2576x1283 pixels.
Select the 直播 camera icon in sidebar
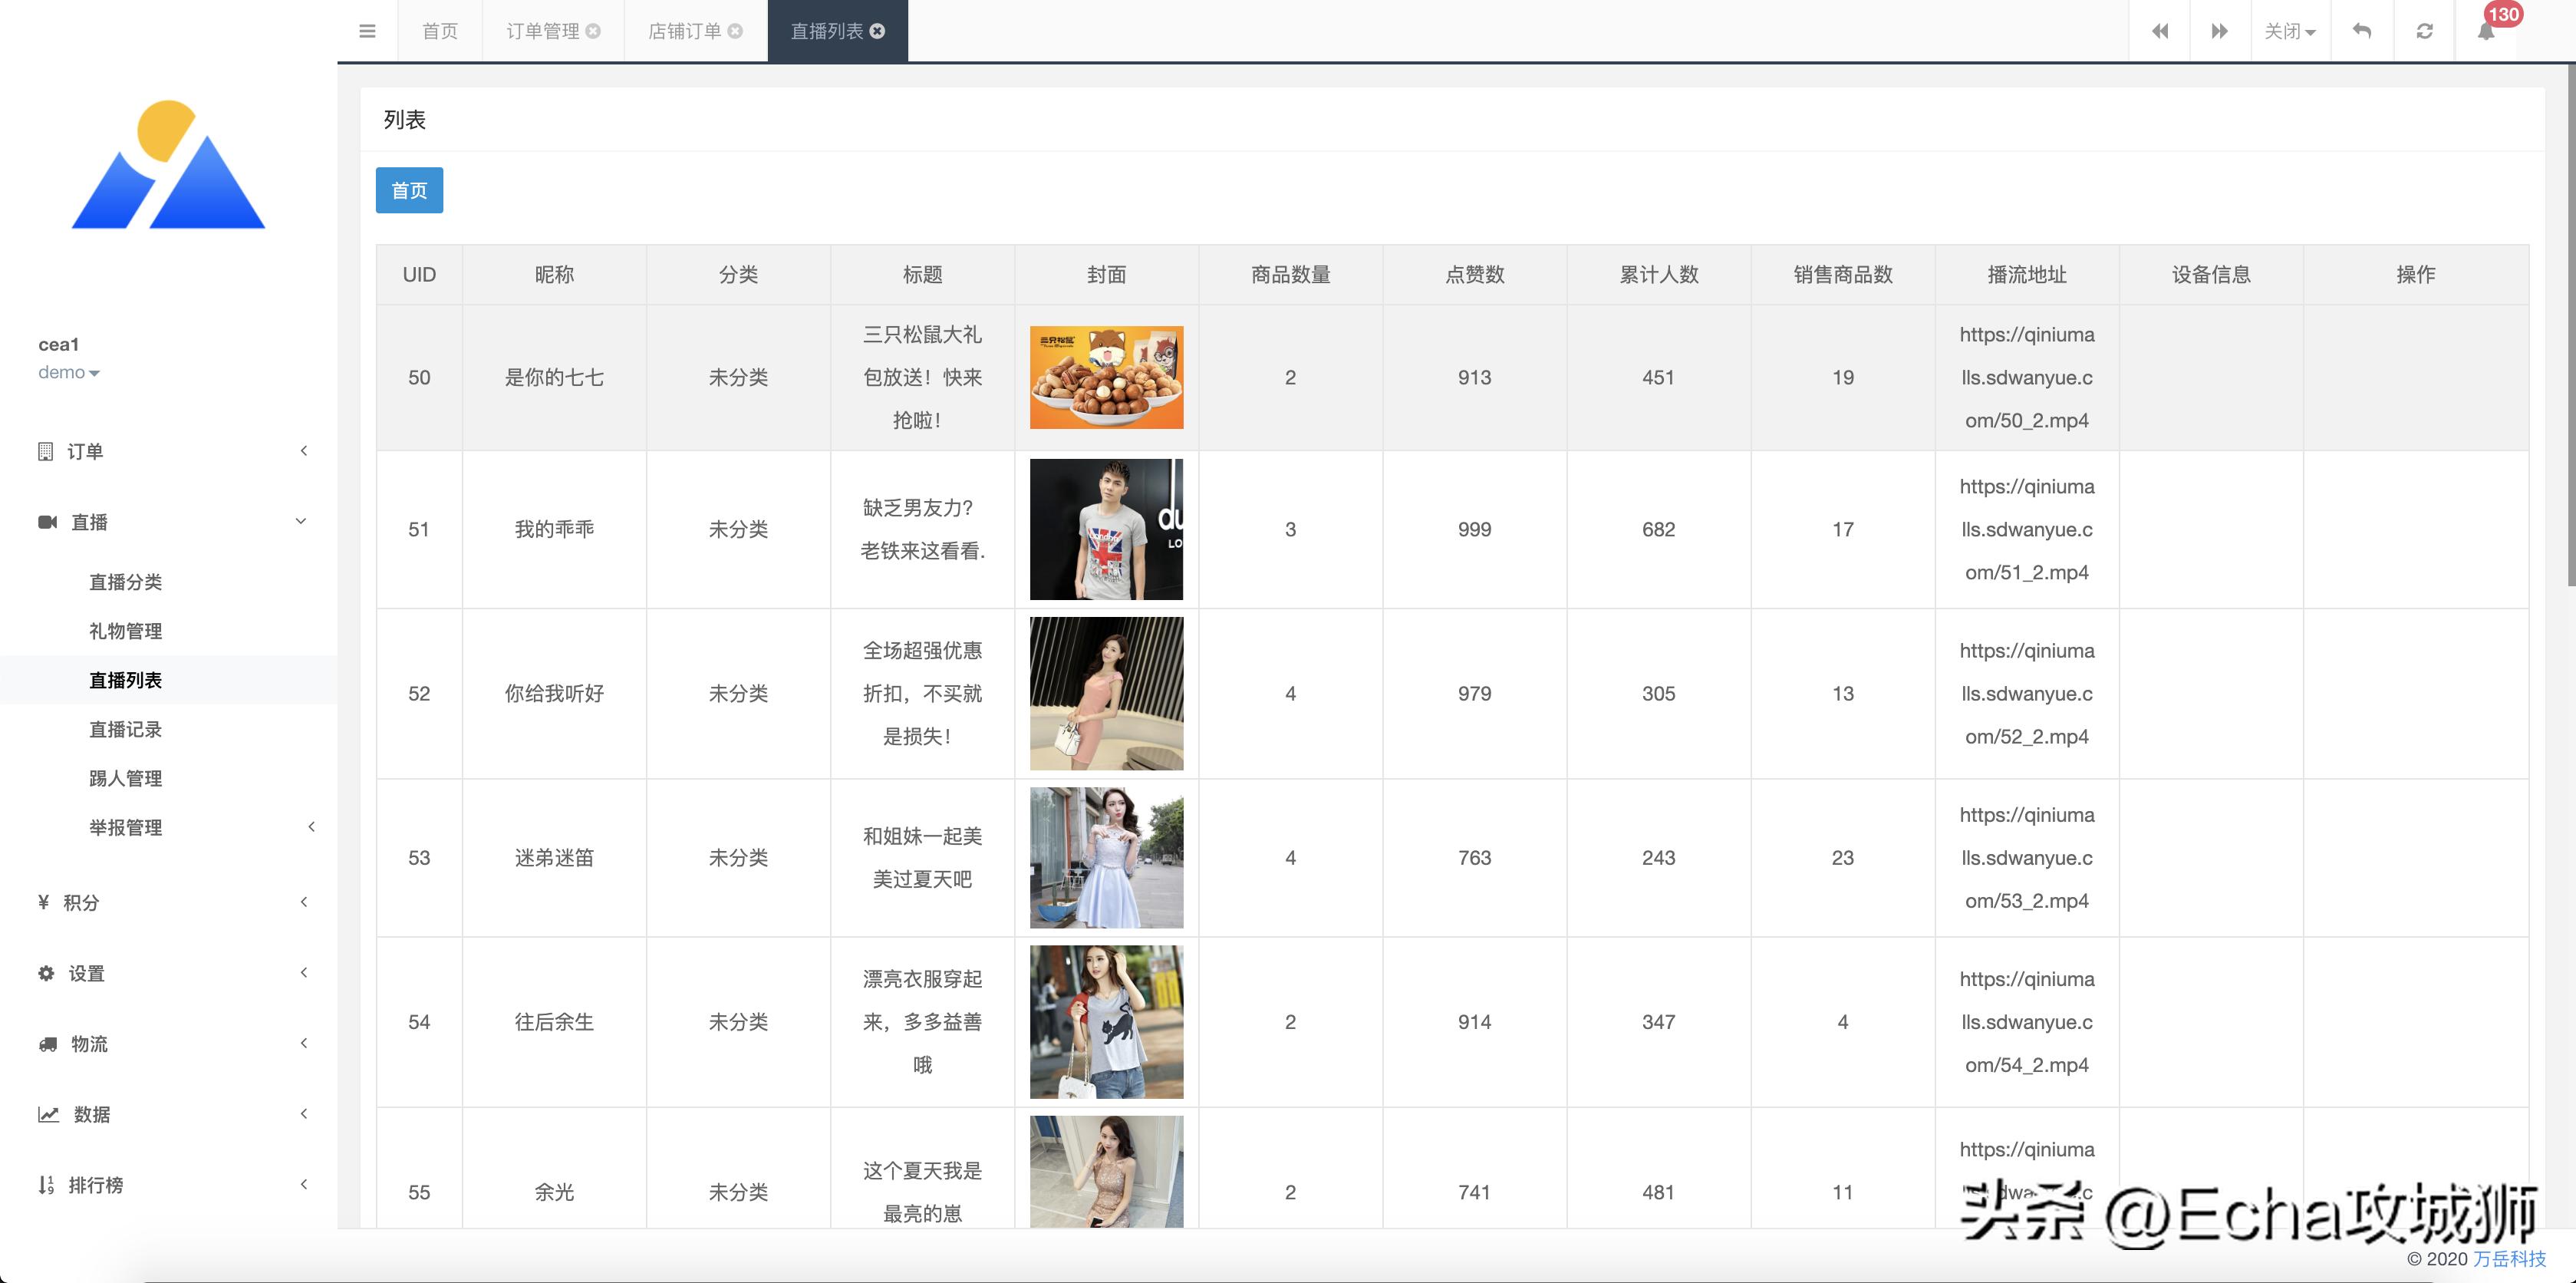click(47, 521)
